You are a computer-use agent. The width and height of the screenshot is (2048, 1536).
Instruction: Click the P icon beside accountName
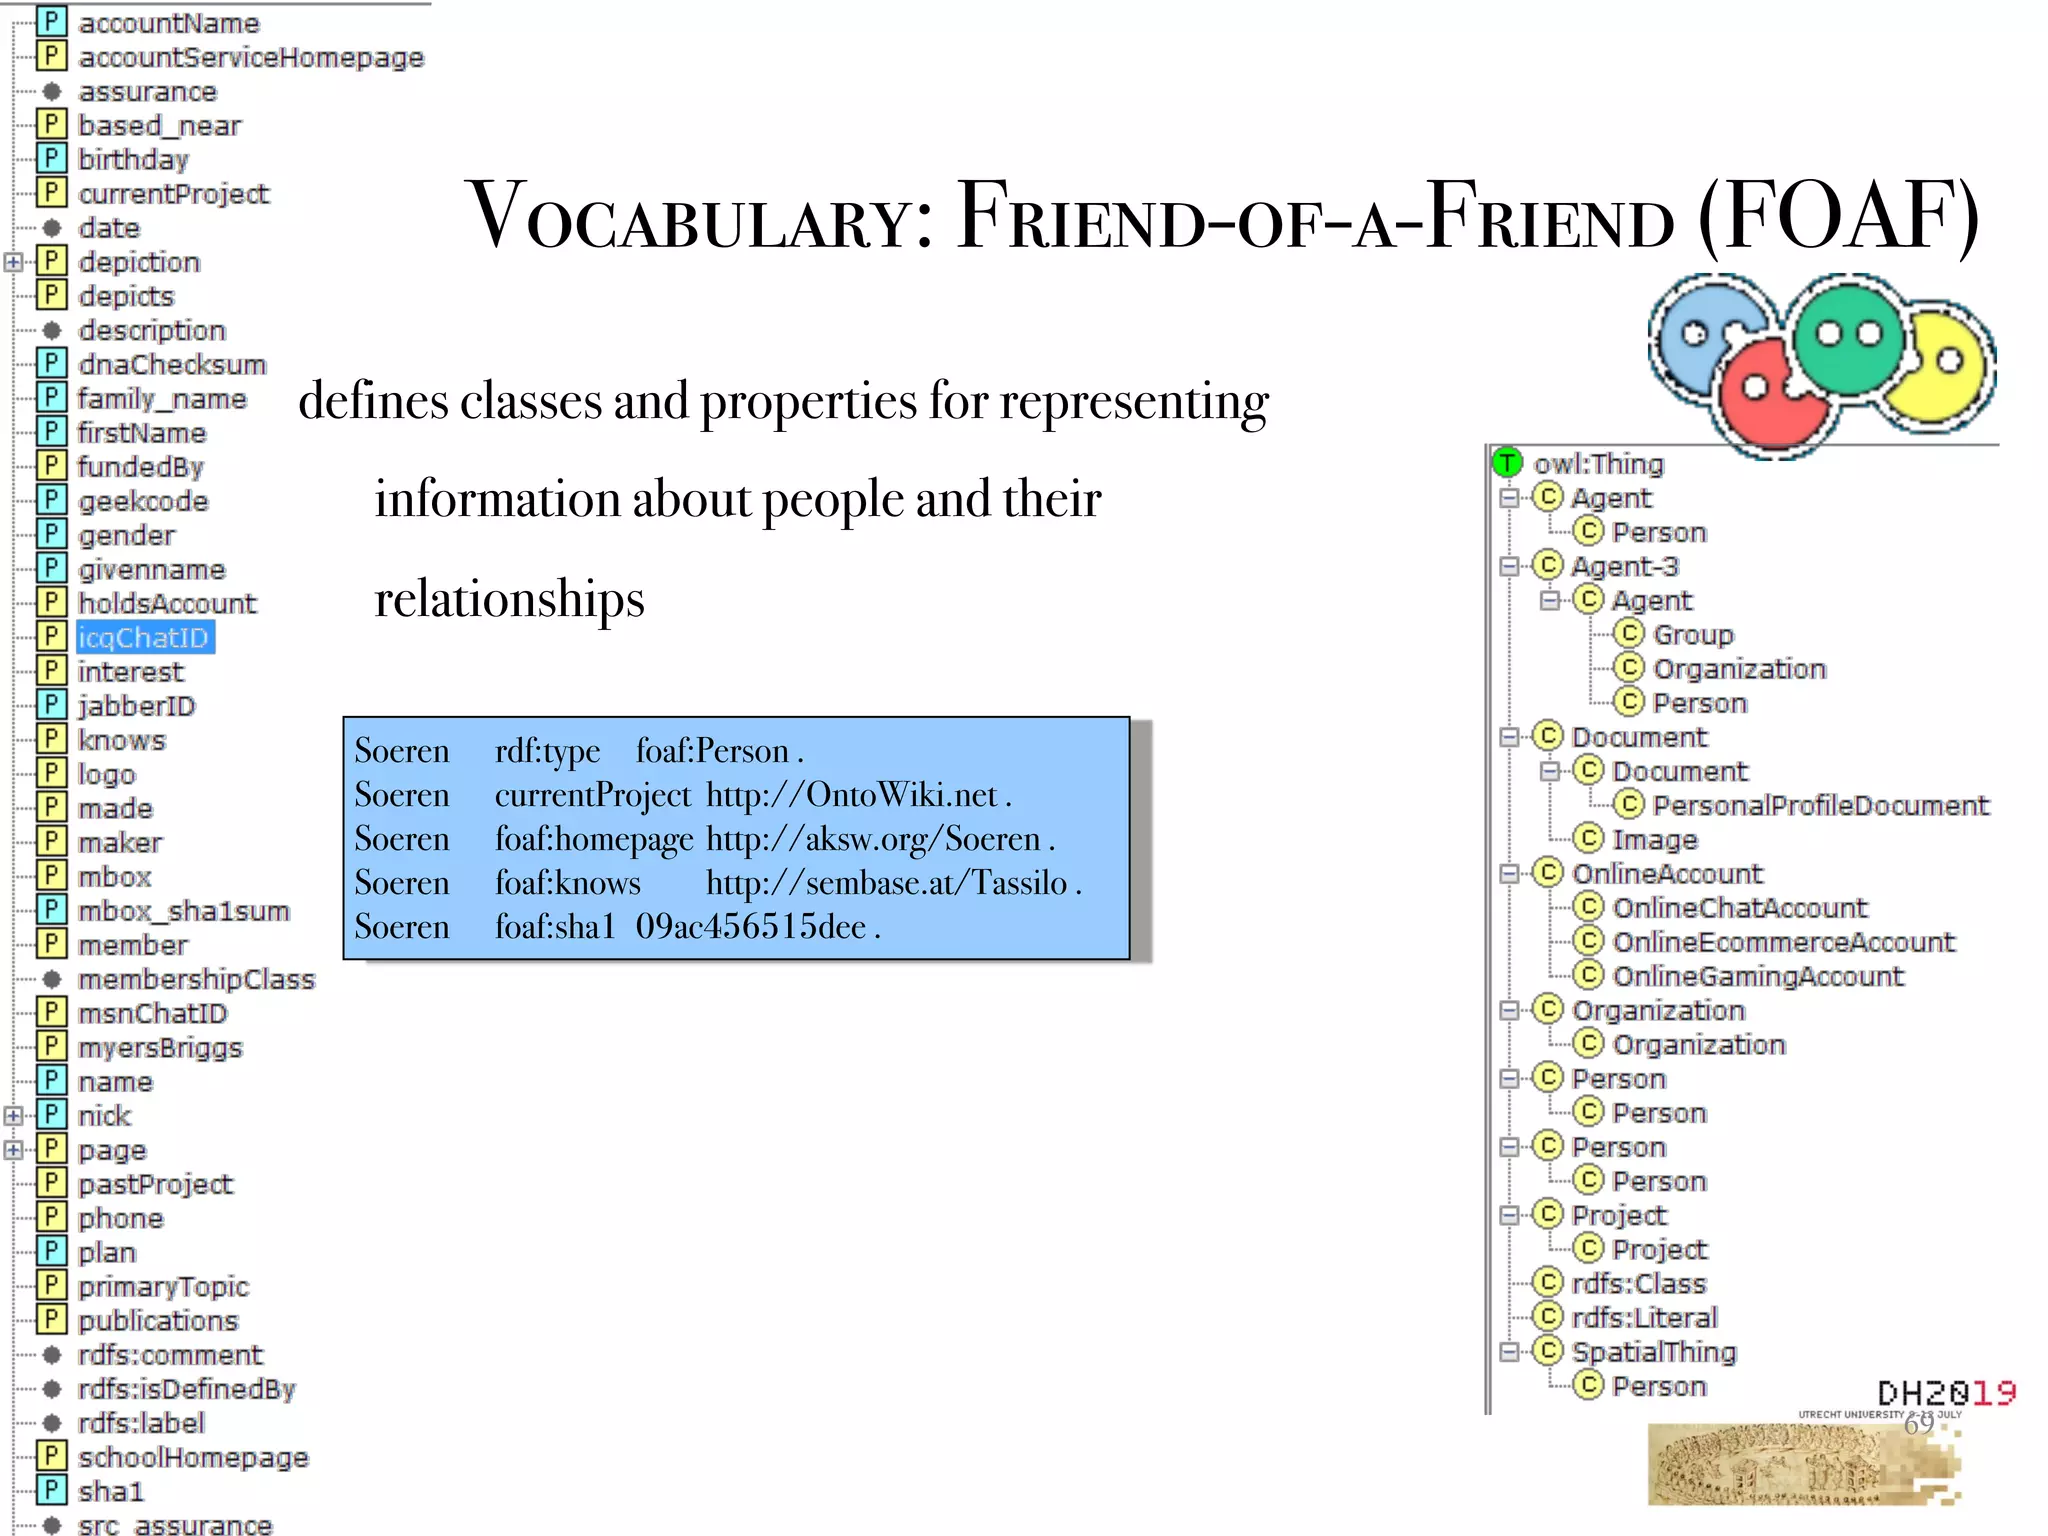51,21
